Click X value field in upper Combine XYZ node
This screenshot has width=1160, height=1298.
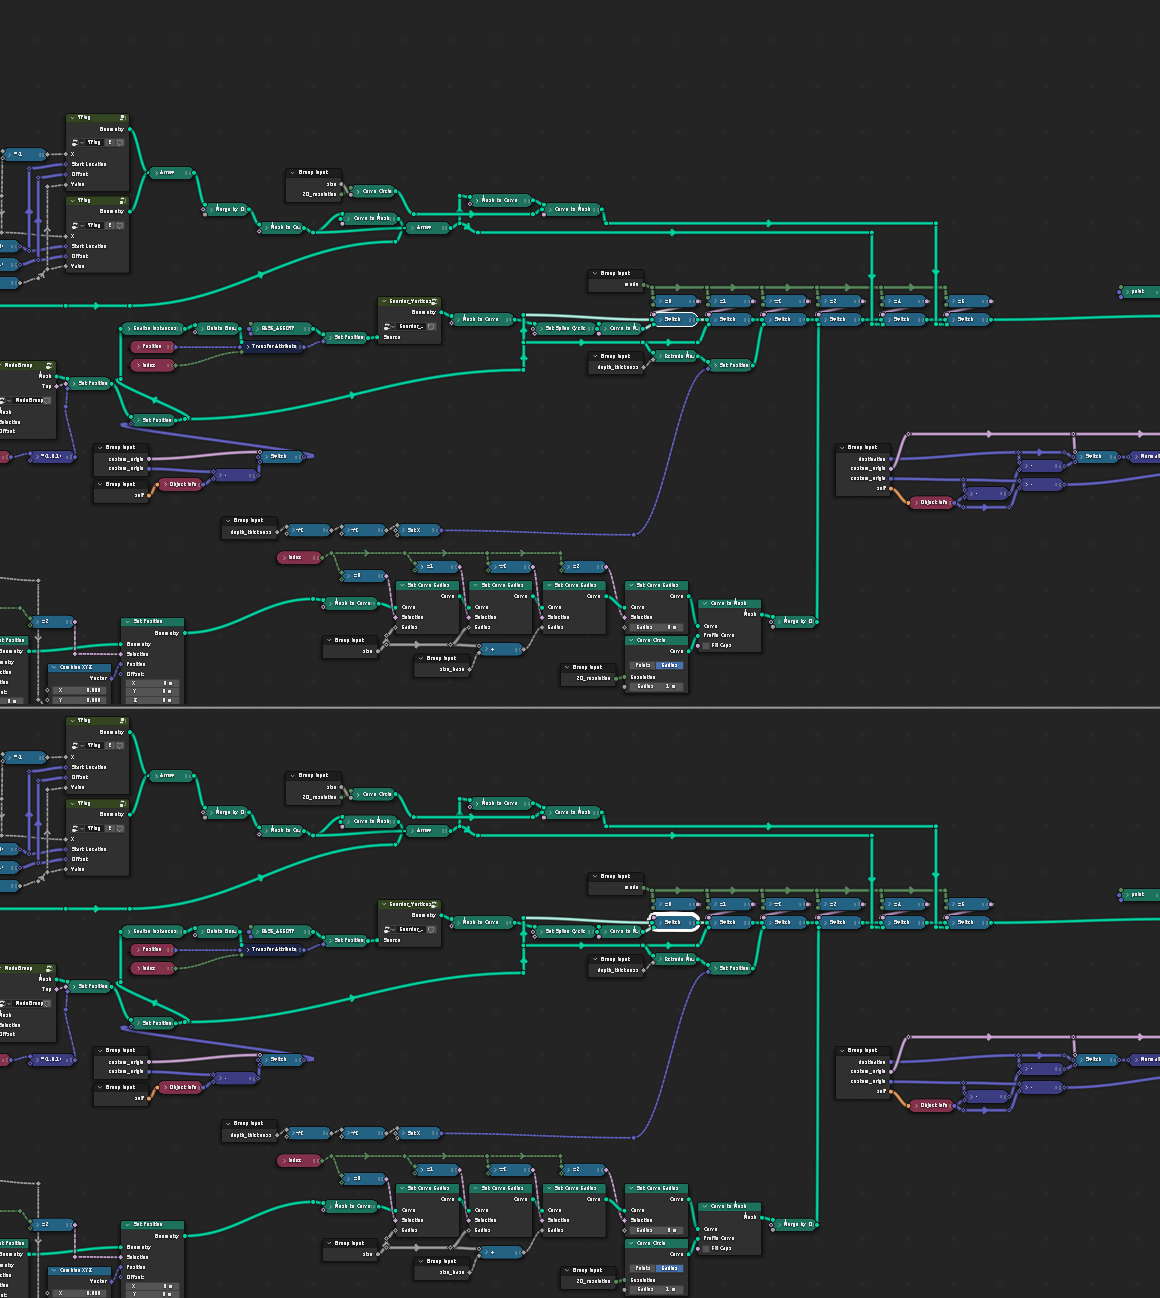(81, 690)
